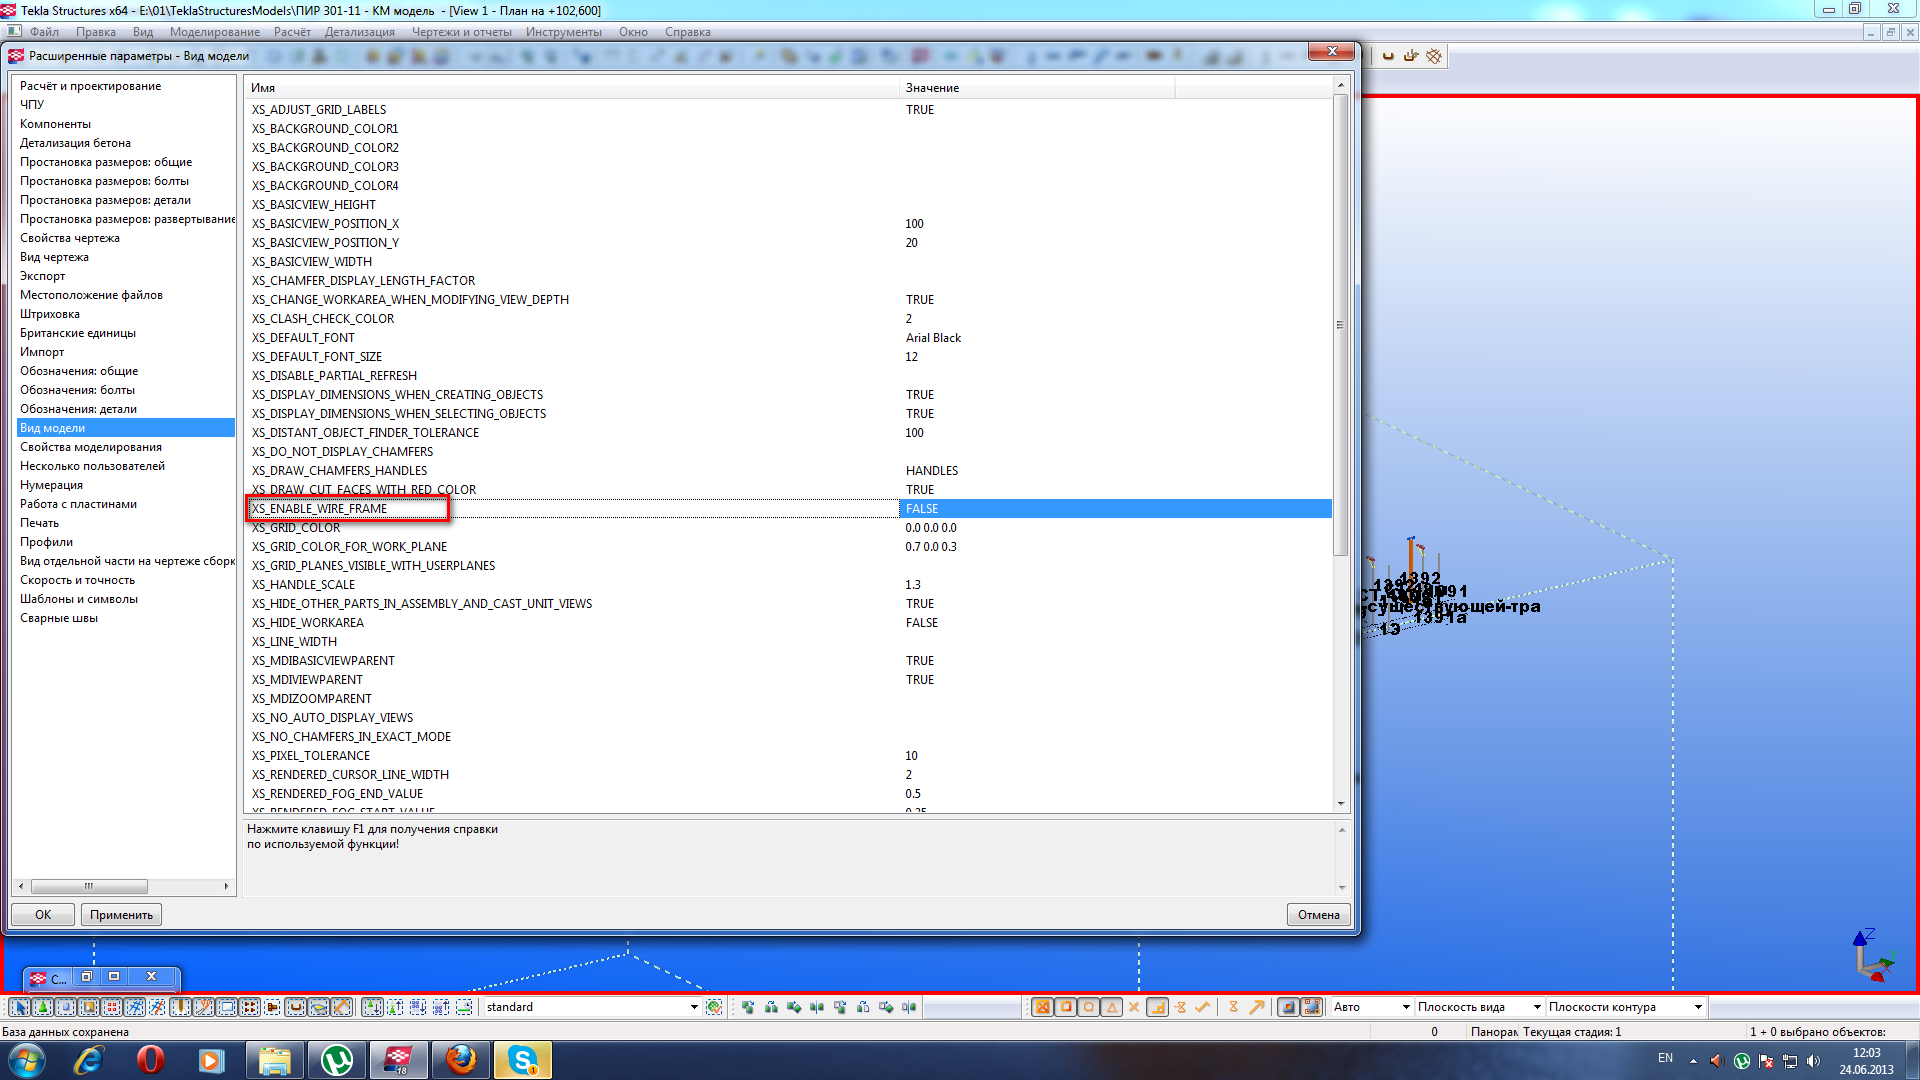
Task: Open Tekla Structures from the Windows taskbar
Action: pos(399,1060)
